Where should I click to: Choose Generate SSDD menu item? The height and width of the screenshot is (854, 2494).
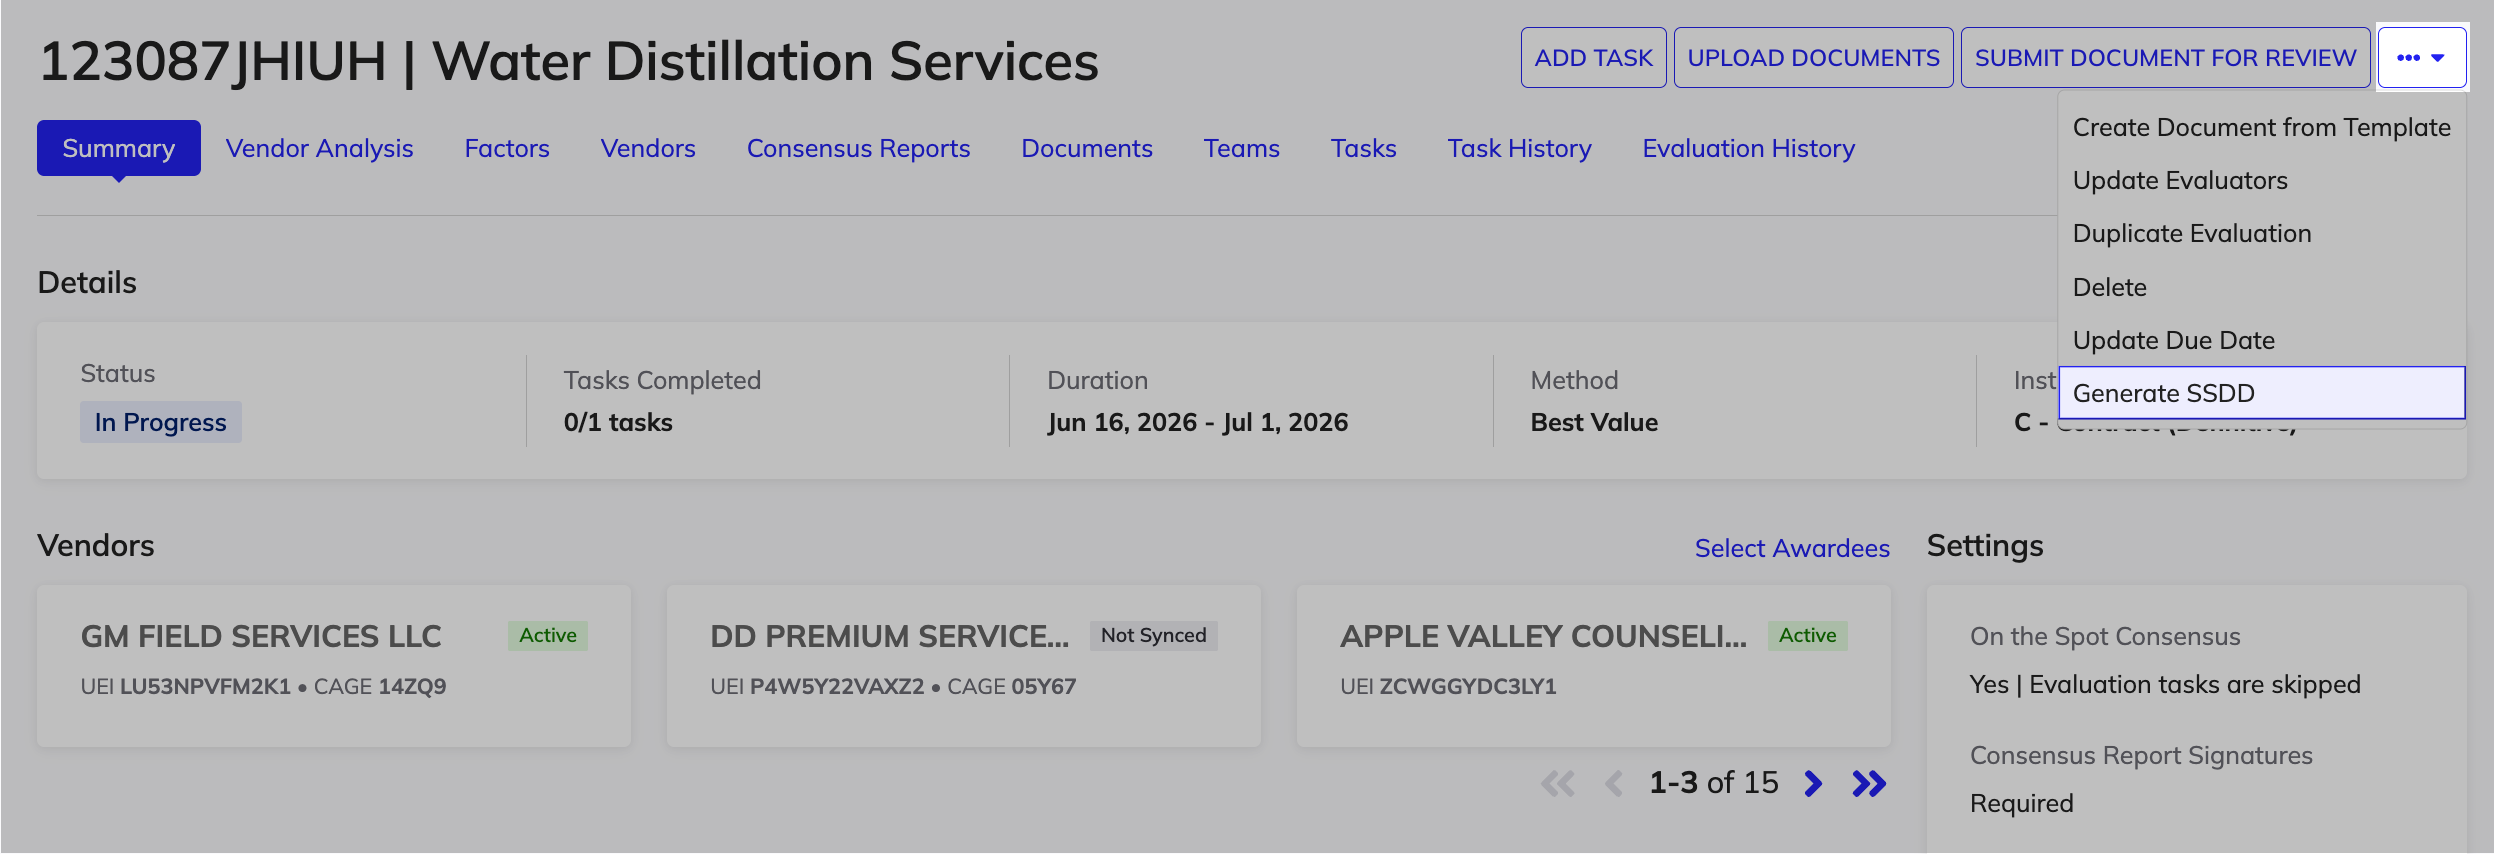click(2262, 393)
